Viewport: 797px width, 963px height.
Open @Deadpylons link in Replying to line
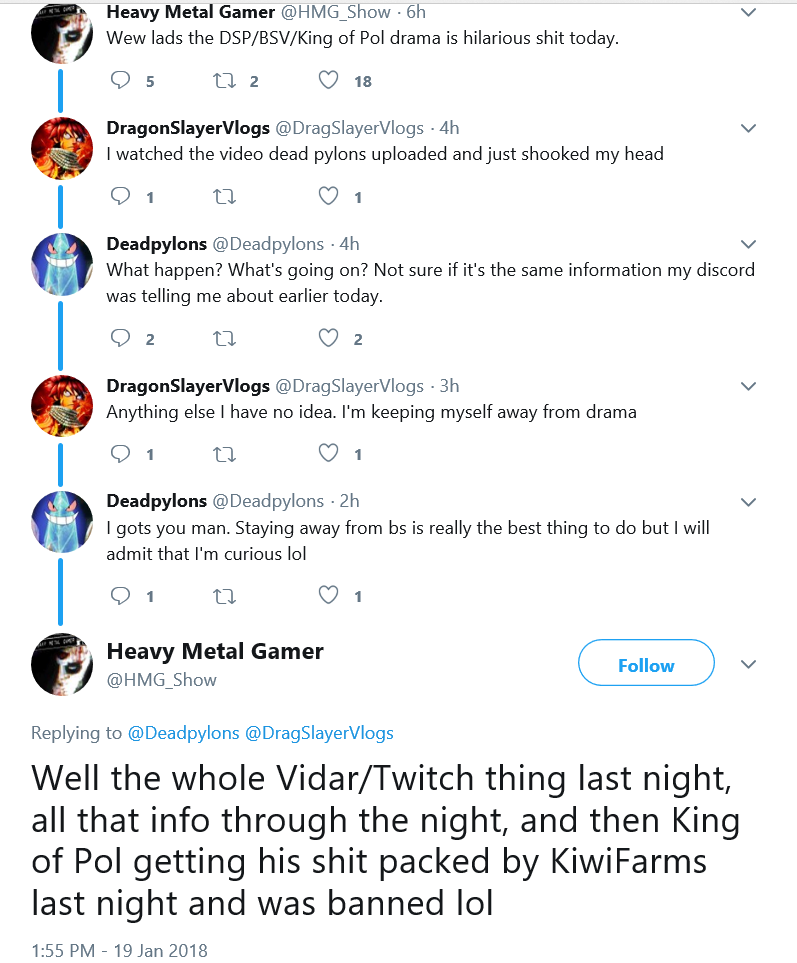pos(184,733)
